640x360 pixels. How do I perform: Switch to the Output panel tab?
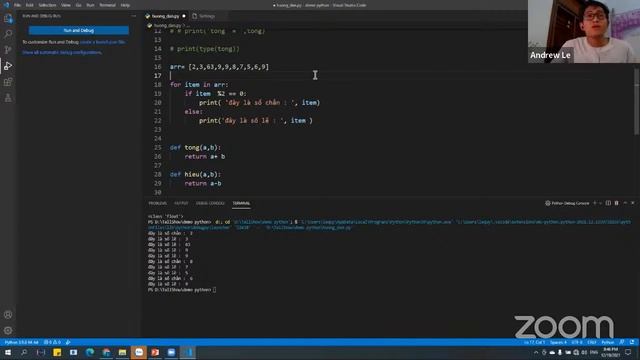pyautogui.click(x=181, y=203)
